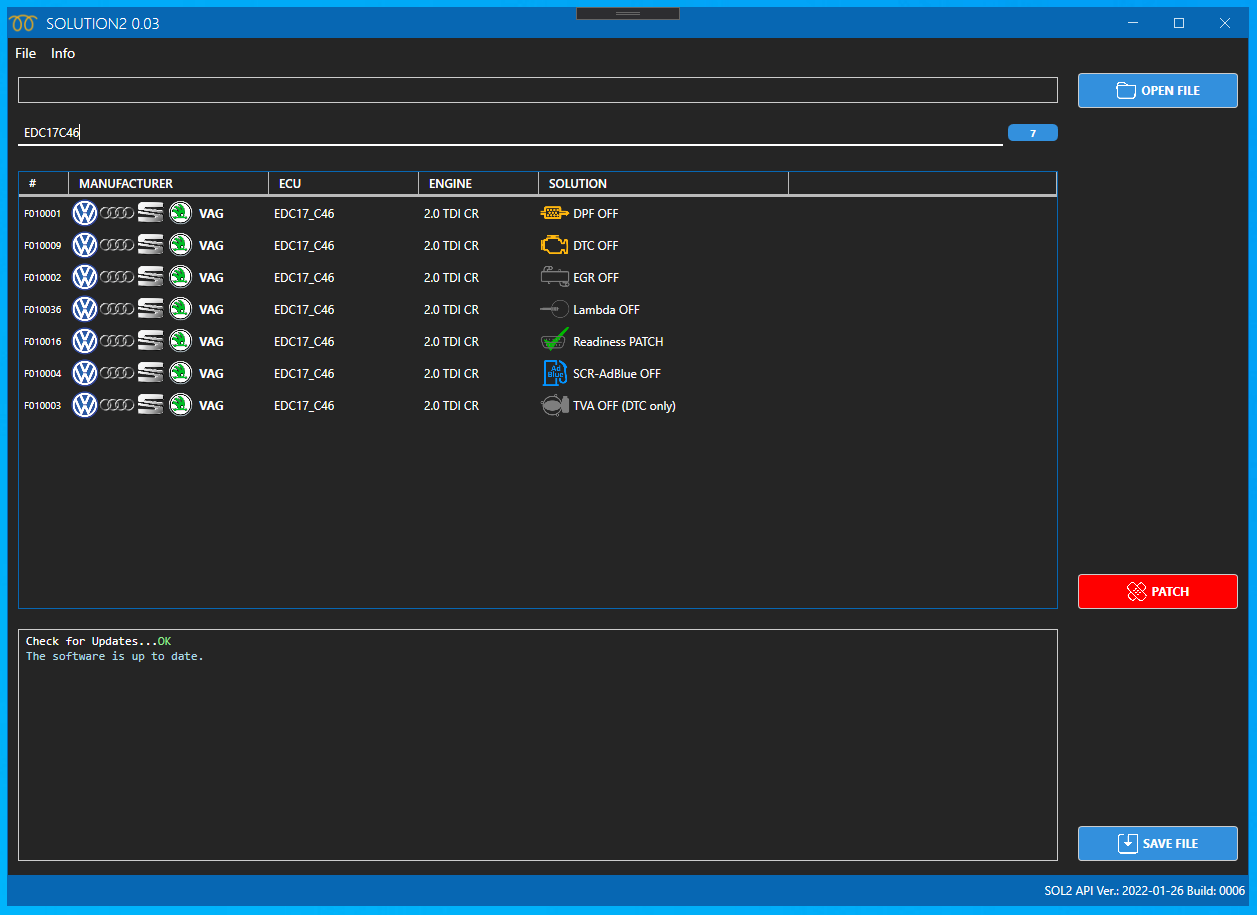Click the # column header

coord(43,183)
